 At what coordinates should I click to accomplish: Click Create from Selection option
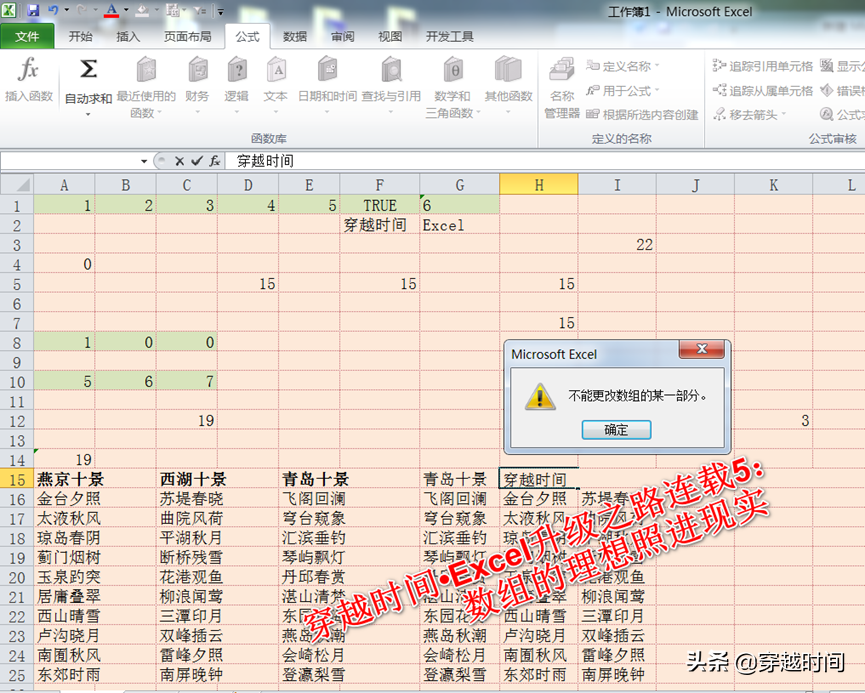[642, 115]
